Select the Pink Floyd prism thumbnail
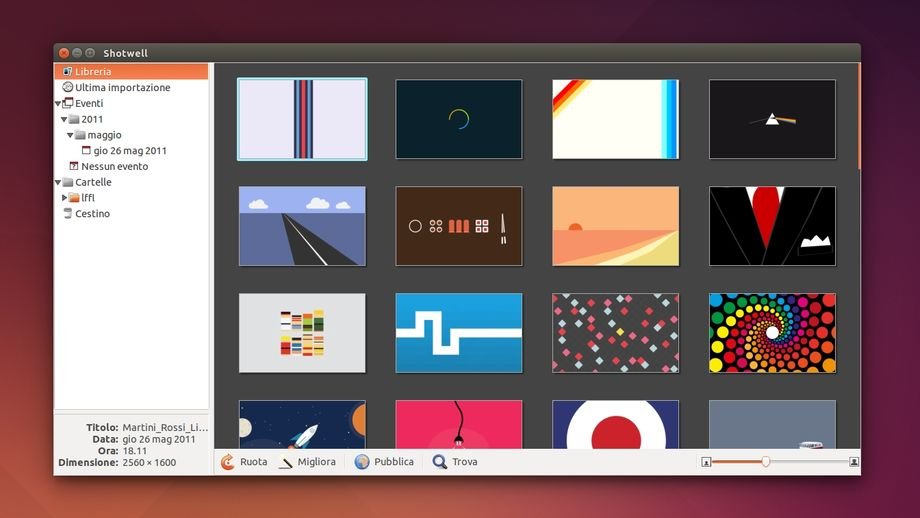Screen dimensions: 920x518 (x=772, y=119)
